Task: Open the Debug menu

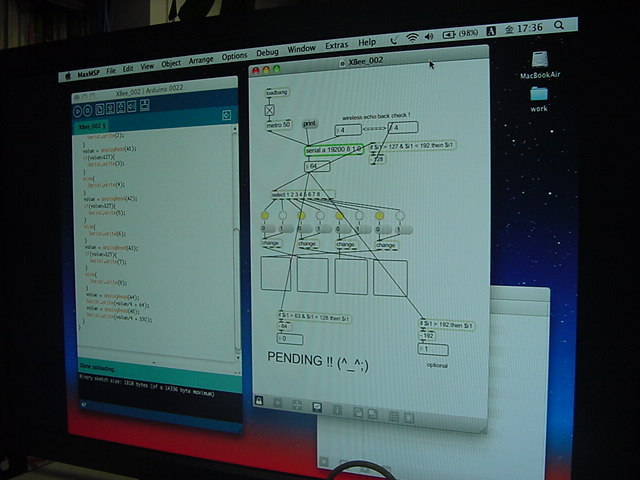Action: click(x=267, y=53)
